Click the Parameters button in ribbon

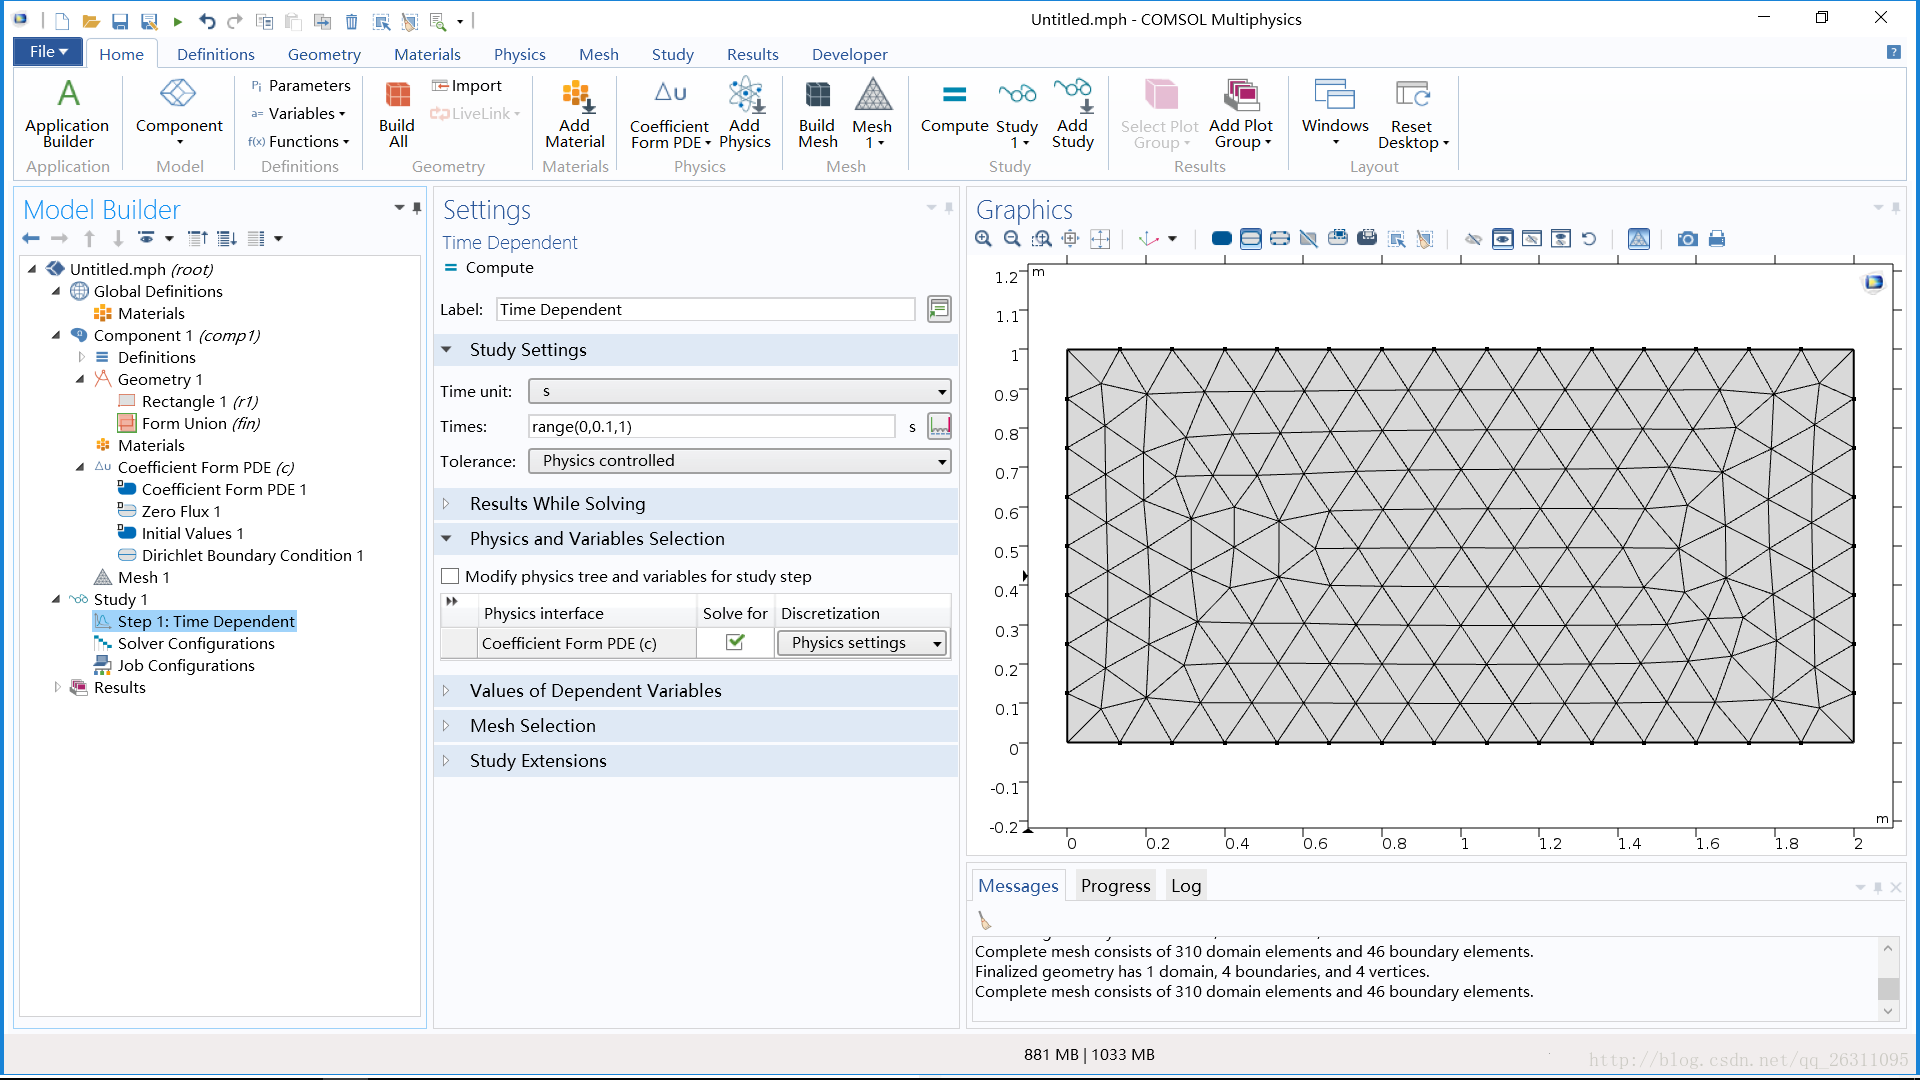pyautogui.click(x=300, y=86)
